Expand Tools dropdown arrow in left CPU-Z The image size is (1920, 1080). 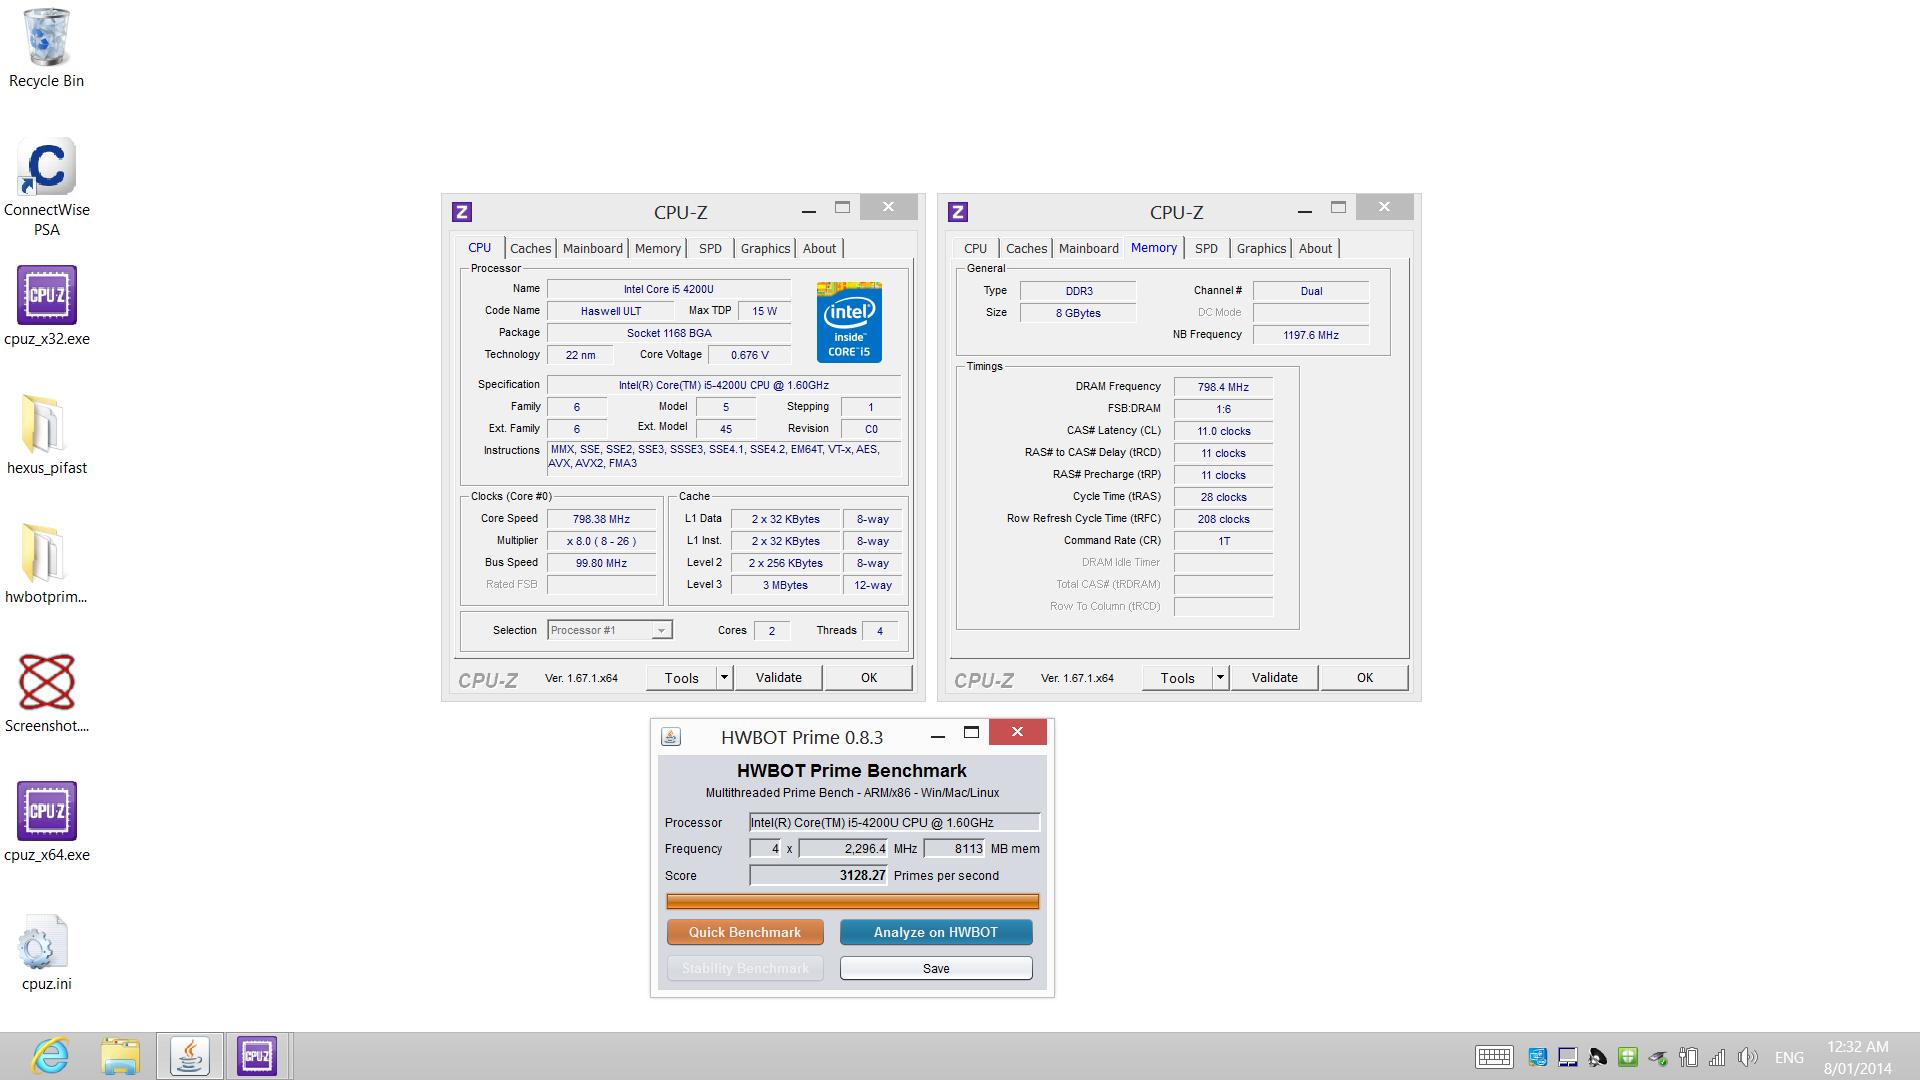coord(724,678)
